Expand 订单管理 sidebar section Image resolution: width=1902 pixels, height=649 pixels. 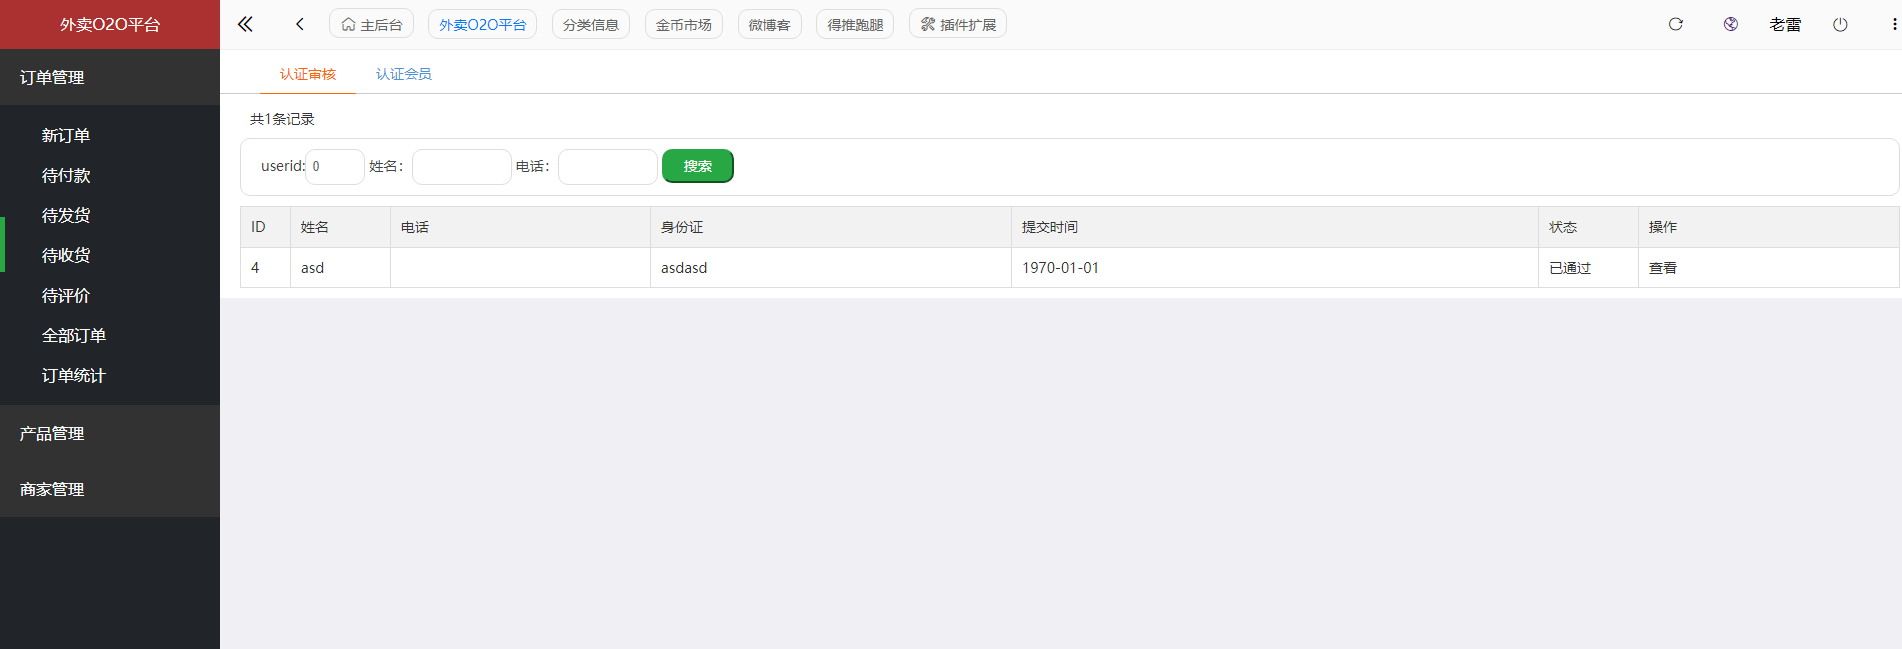52,77
